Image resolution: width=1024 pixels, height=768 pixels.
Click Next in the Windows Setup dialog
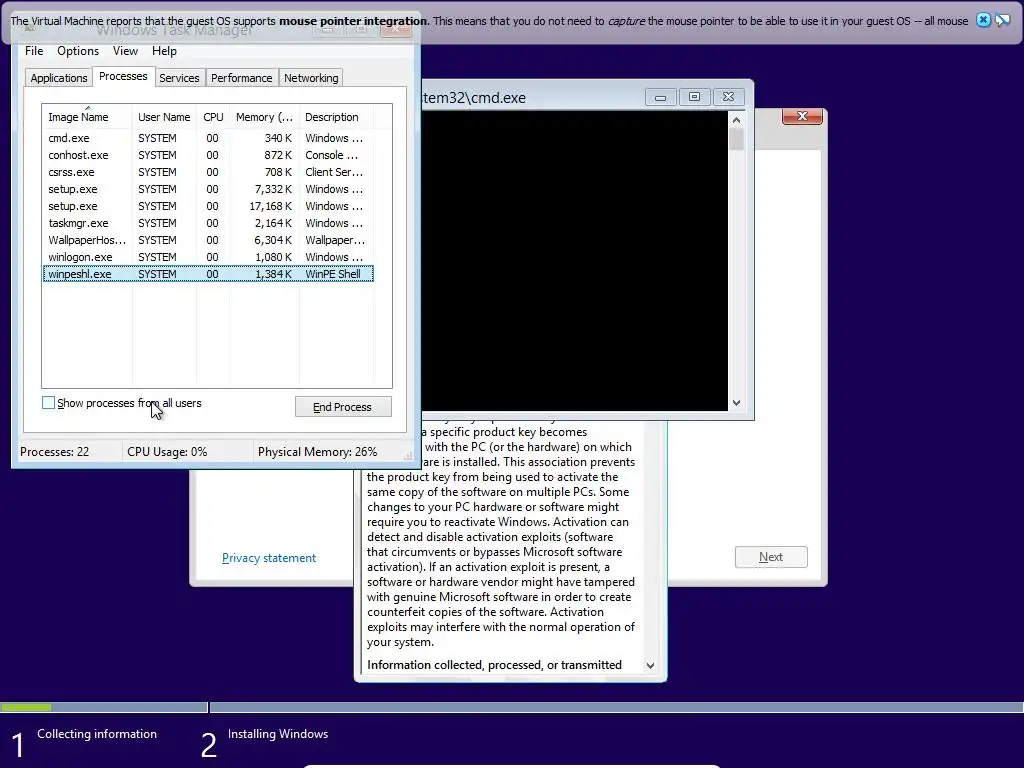771,557
